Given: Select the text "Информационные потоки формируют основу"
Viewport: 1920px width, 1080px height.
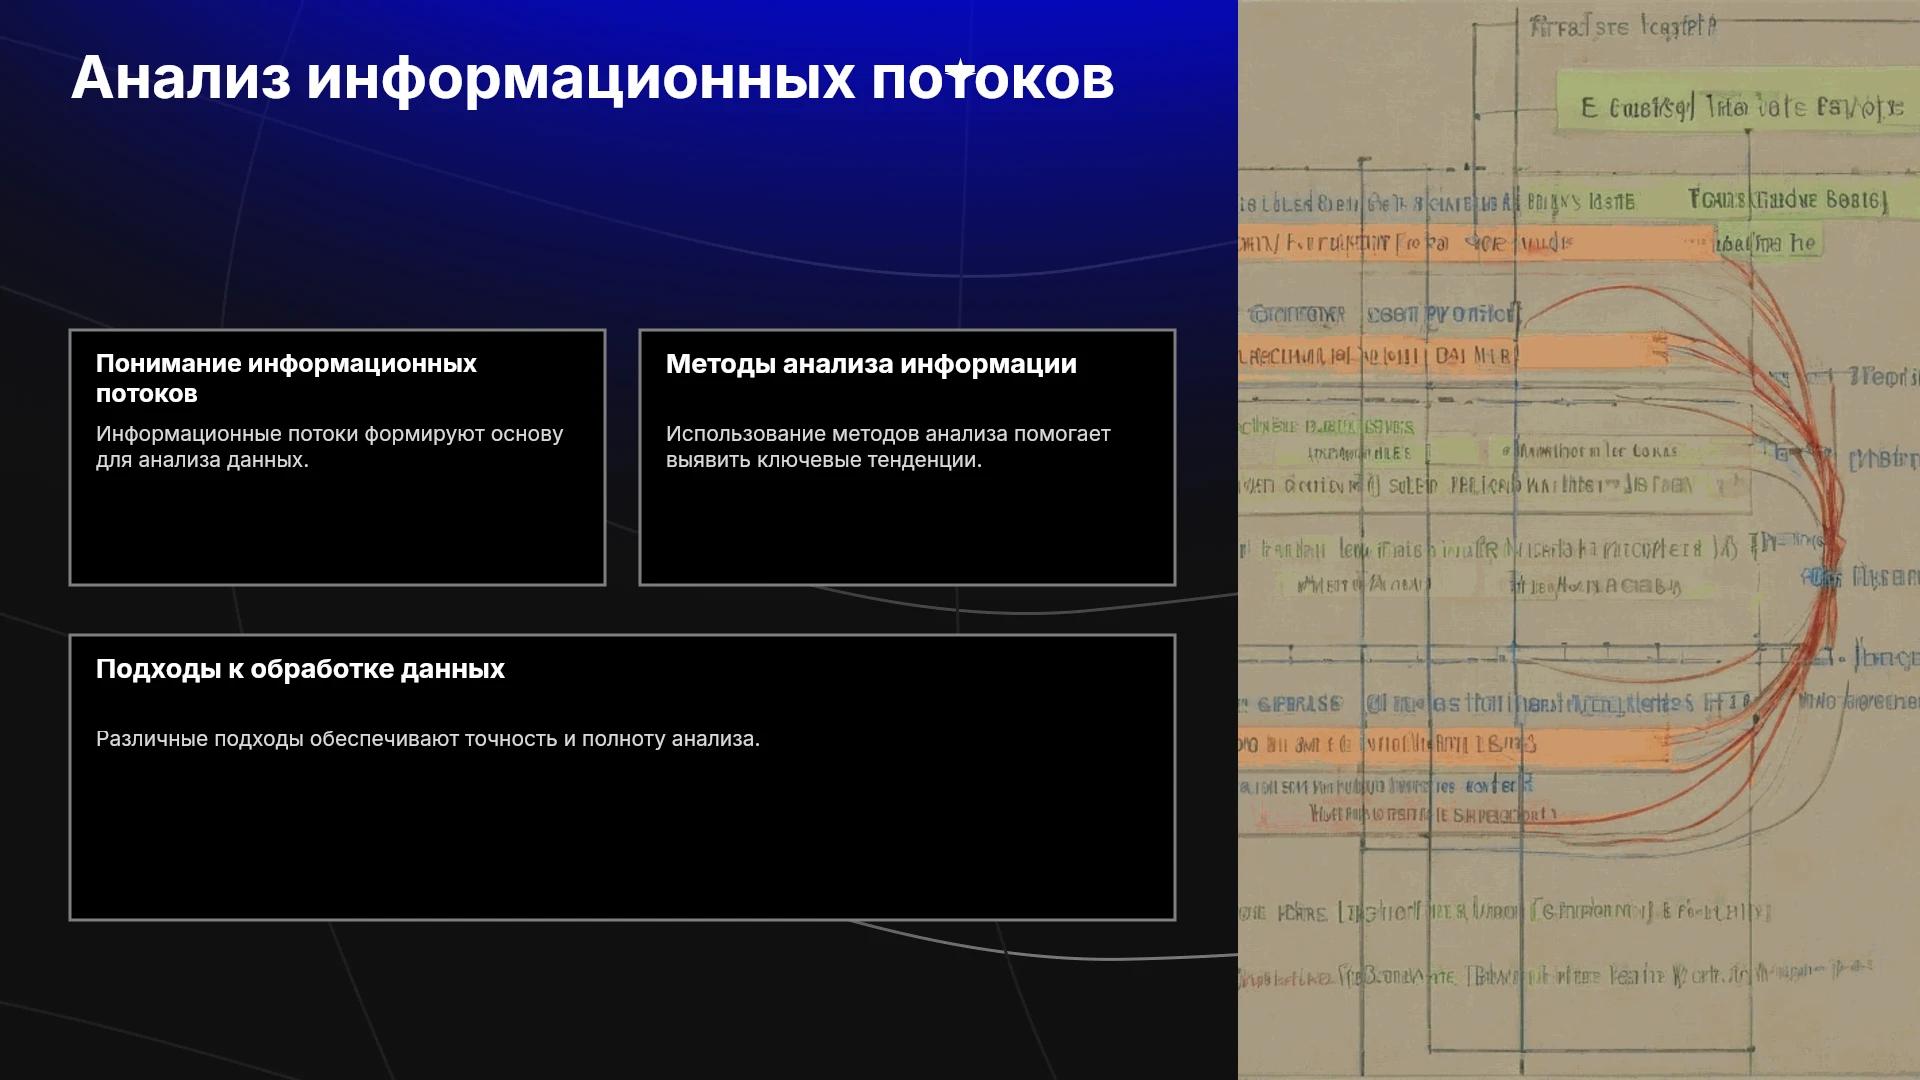Looking at the screenshot, I should (x=329, y=434).
